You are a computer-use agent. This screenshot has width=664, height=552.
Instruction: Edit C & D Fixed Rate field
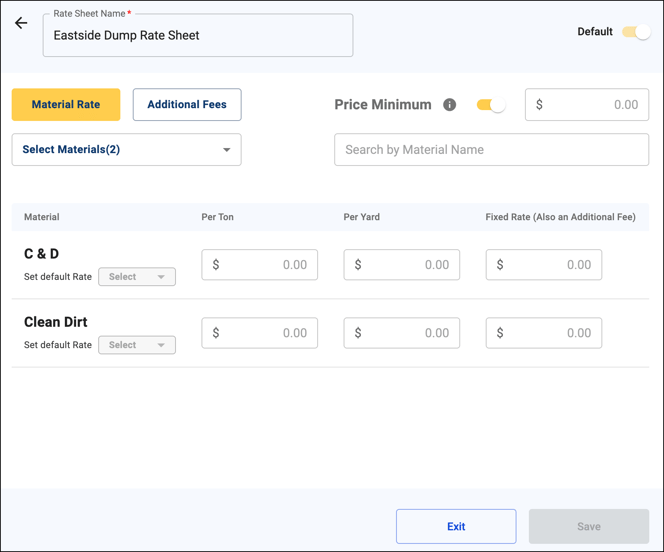[x=544, y=265]
